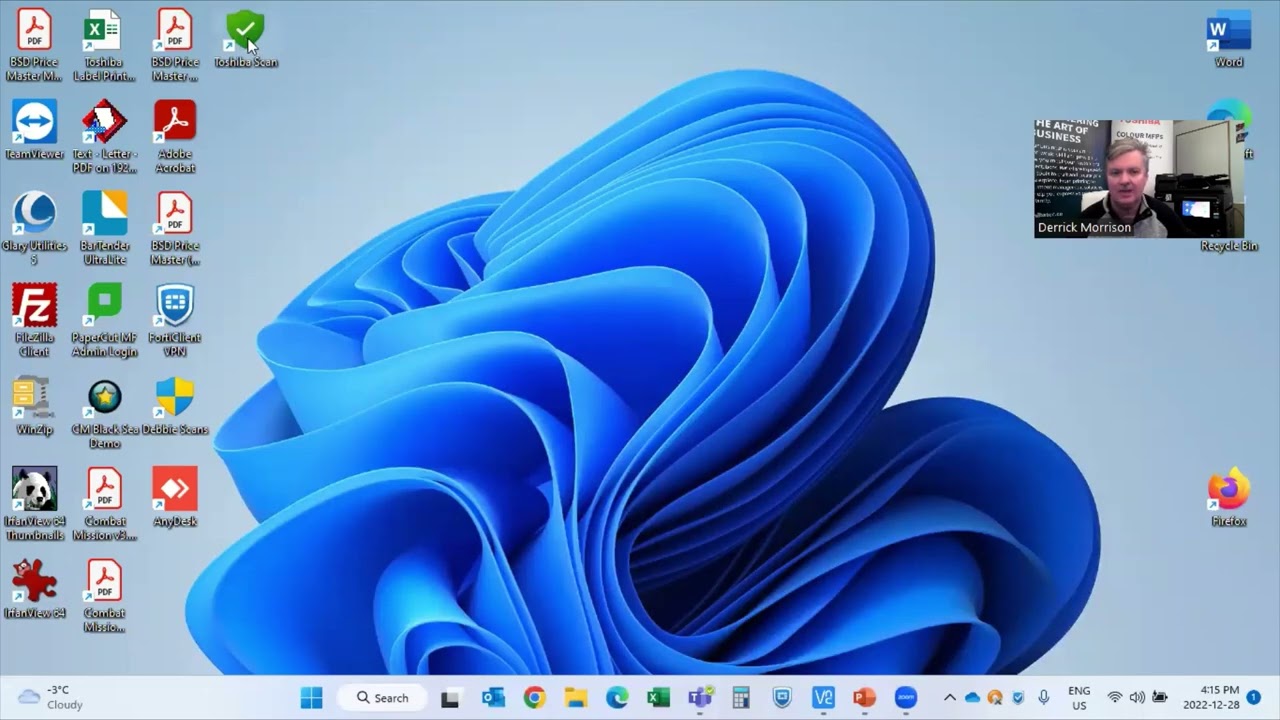Open the Wi-Fi network tray icon
This screenshot has height=720, width=1280.
(1115, 697)
